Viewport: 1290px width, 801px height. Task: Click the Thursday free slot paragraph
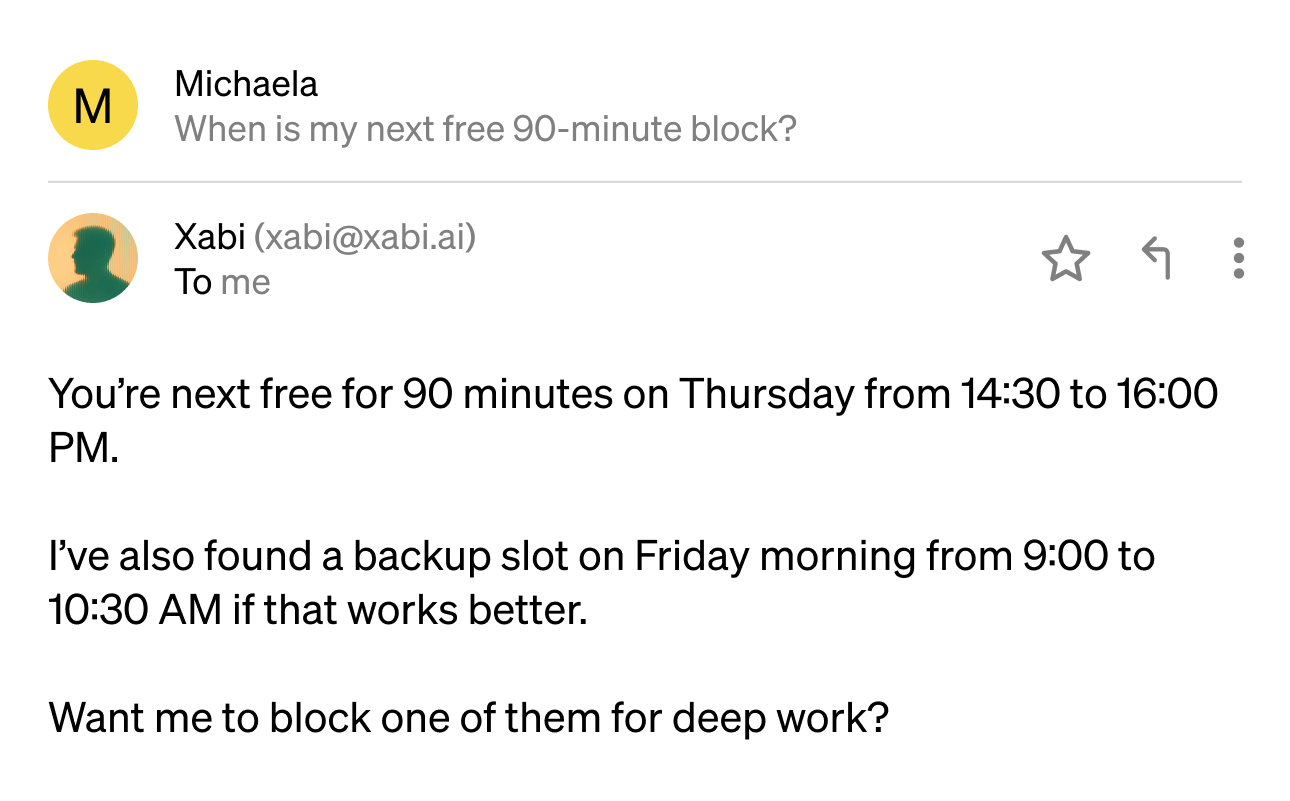click(x=634, y=421)
